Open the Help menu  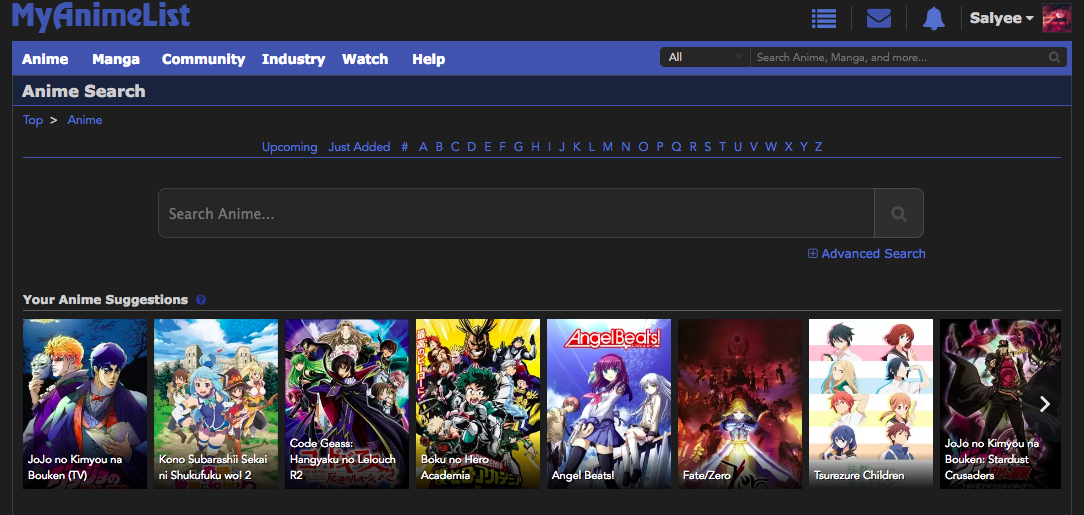[429, 59]
